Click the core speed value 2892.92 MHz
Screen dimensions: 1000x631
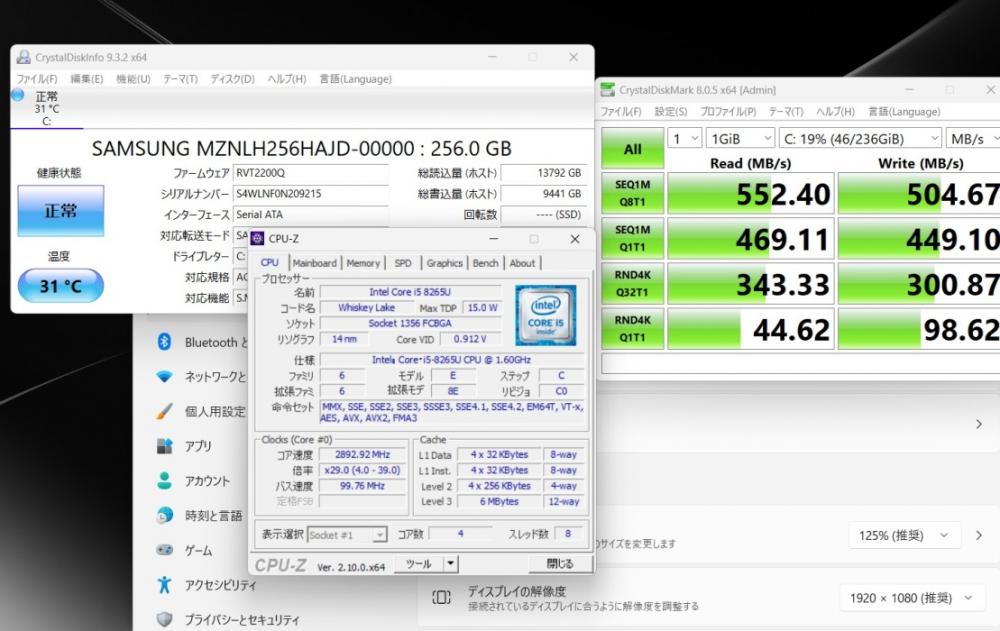(362, 455)
